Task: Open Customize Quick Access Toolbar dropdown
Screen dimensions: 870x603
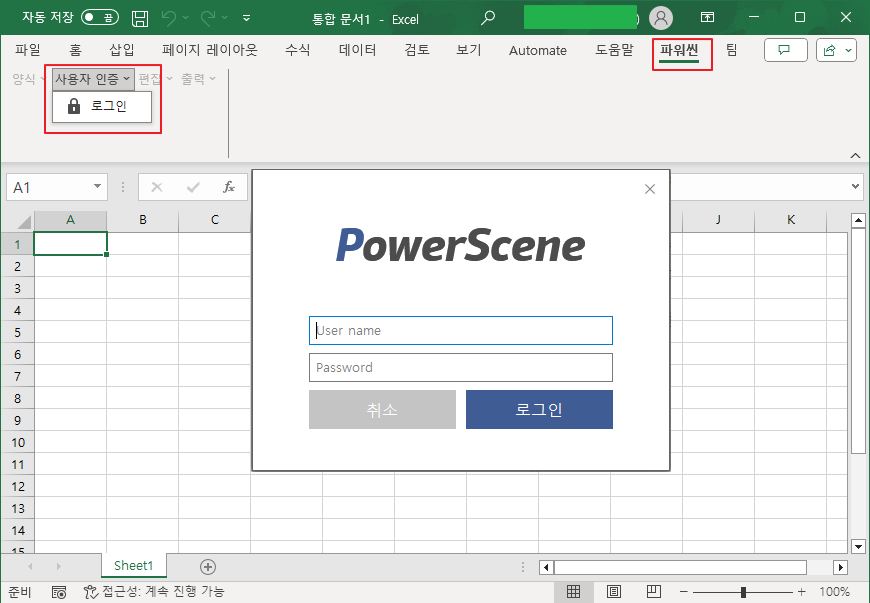Action: tap(246, 18)
